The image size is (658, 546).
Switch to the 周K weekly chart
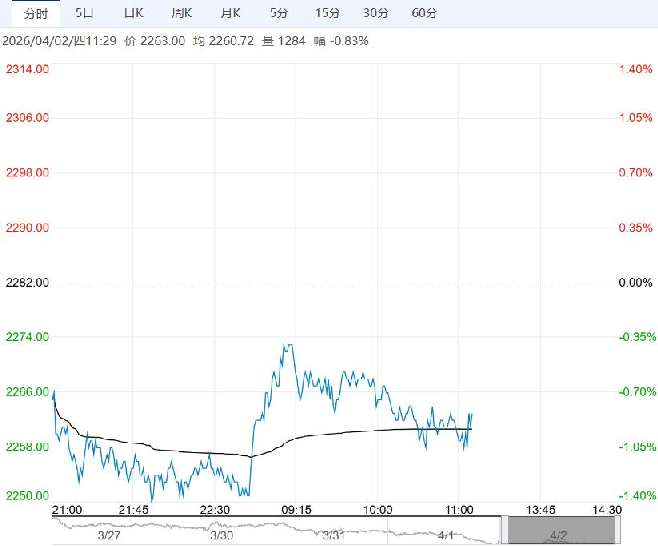pos(180,13)
